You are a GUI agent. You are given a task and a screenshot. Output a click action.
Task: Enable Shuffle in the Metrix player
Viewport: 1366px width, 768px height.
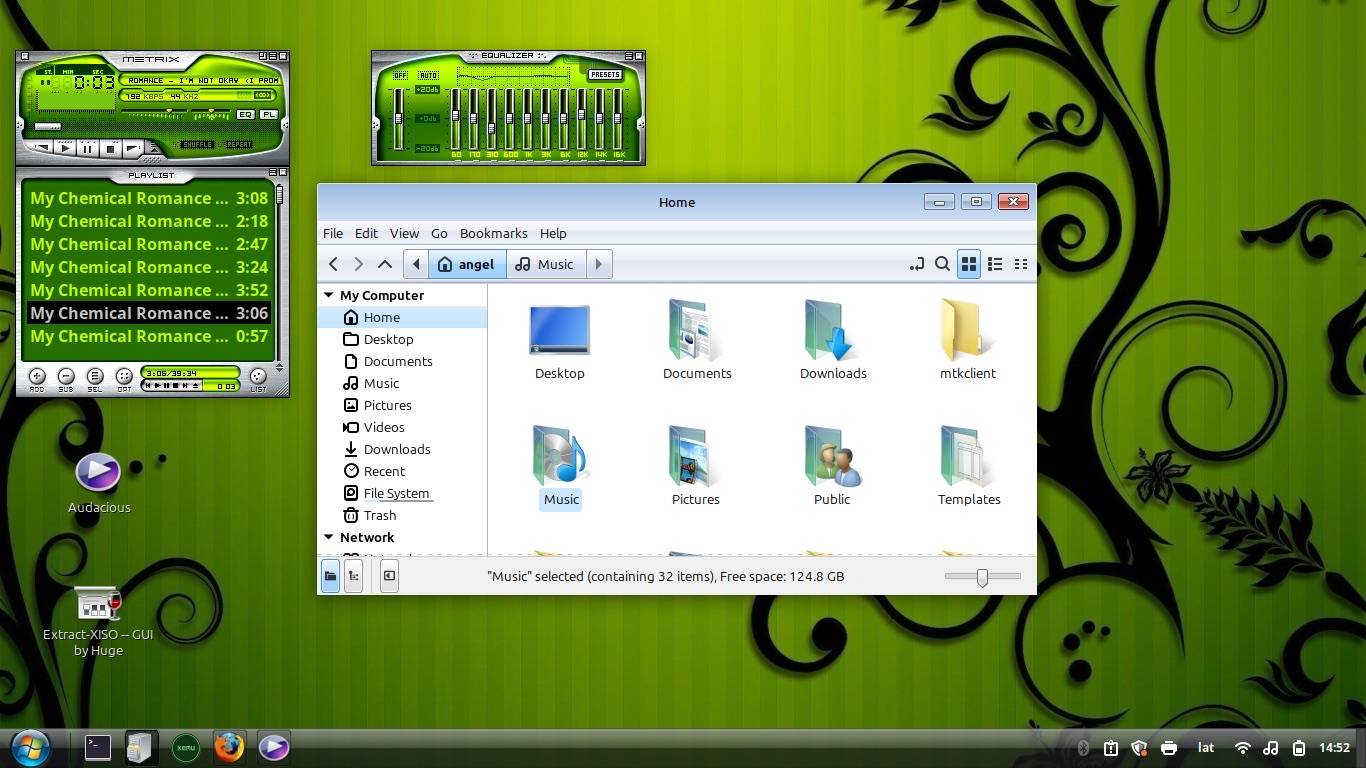pyautogui.click(x=197, y=145)
